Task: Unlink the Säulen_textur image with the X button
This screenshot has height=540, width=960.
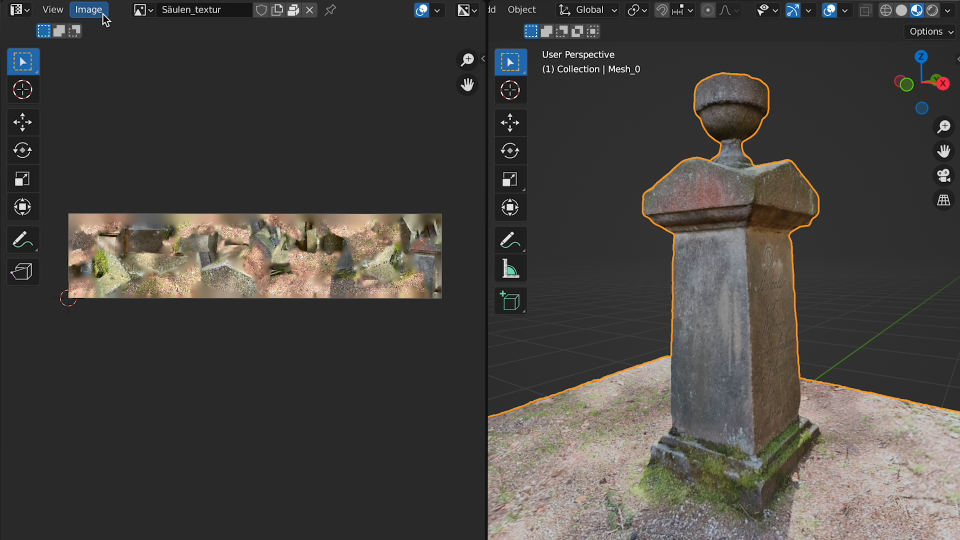Action: (309, 10)
